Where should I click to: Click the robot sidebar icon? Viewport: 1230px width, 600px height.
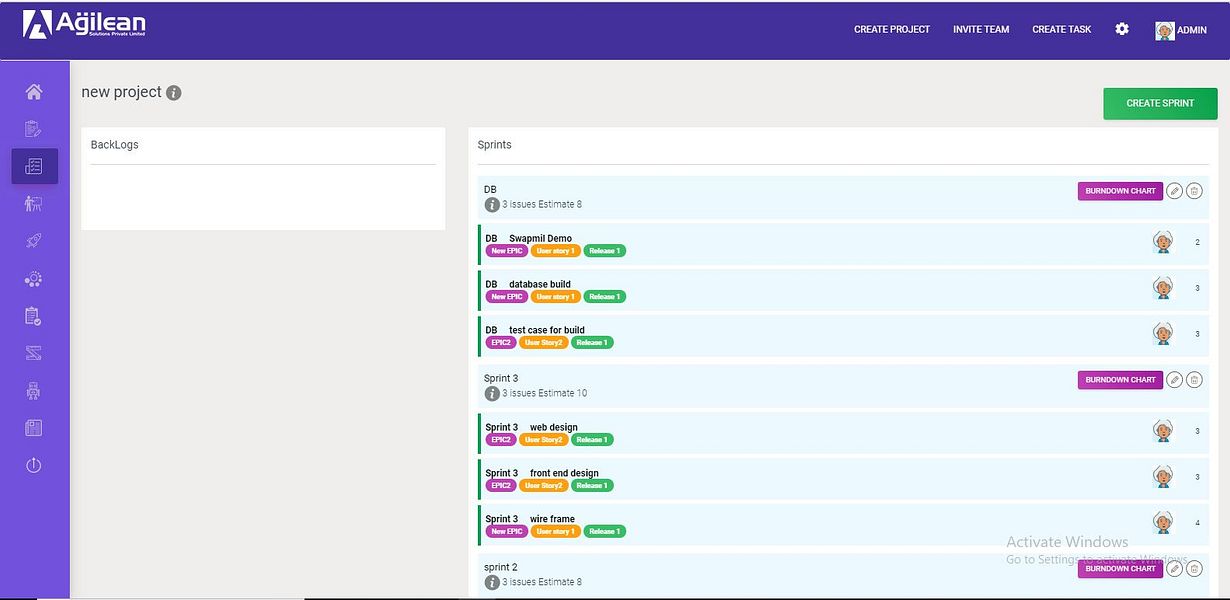[x=34, y=391]
